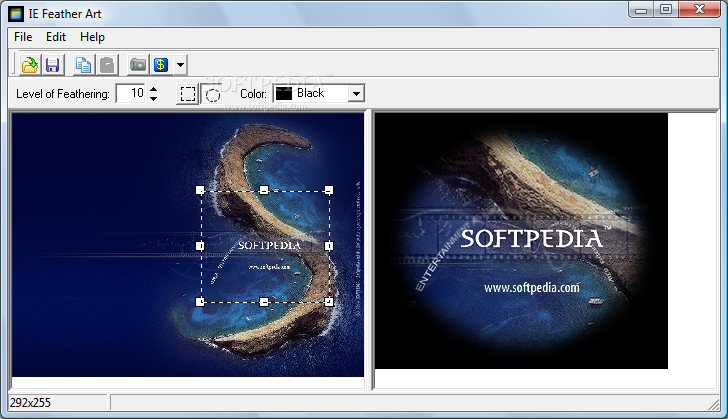Image resolution: width=728 pixels, height=419 pixels.
Task: Click the Level of Feathering value field
Action: point(131,93)
